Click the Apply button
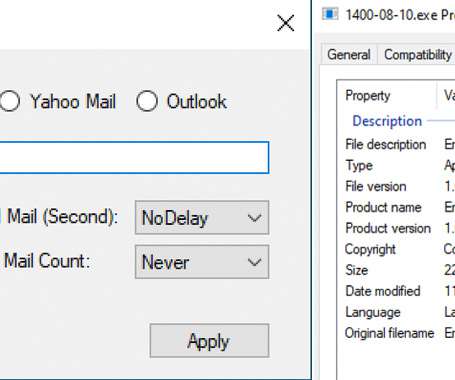The image size is (455, 380). [x=209, y=341]
